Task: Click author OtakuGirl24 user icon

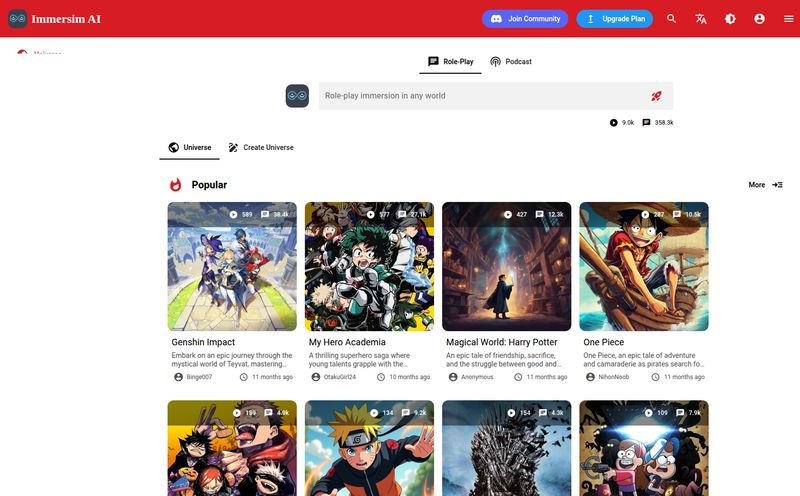Action: pos(316,377)
